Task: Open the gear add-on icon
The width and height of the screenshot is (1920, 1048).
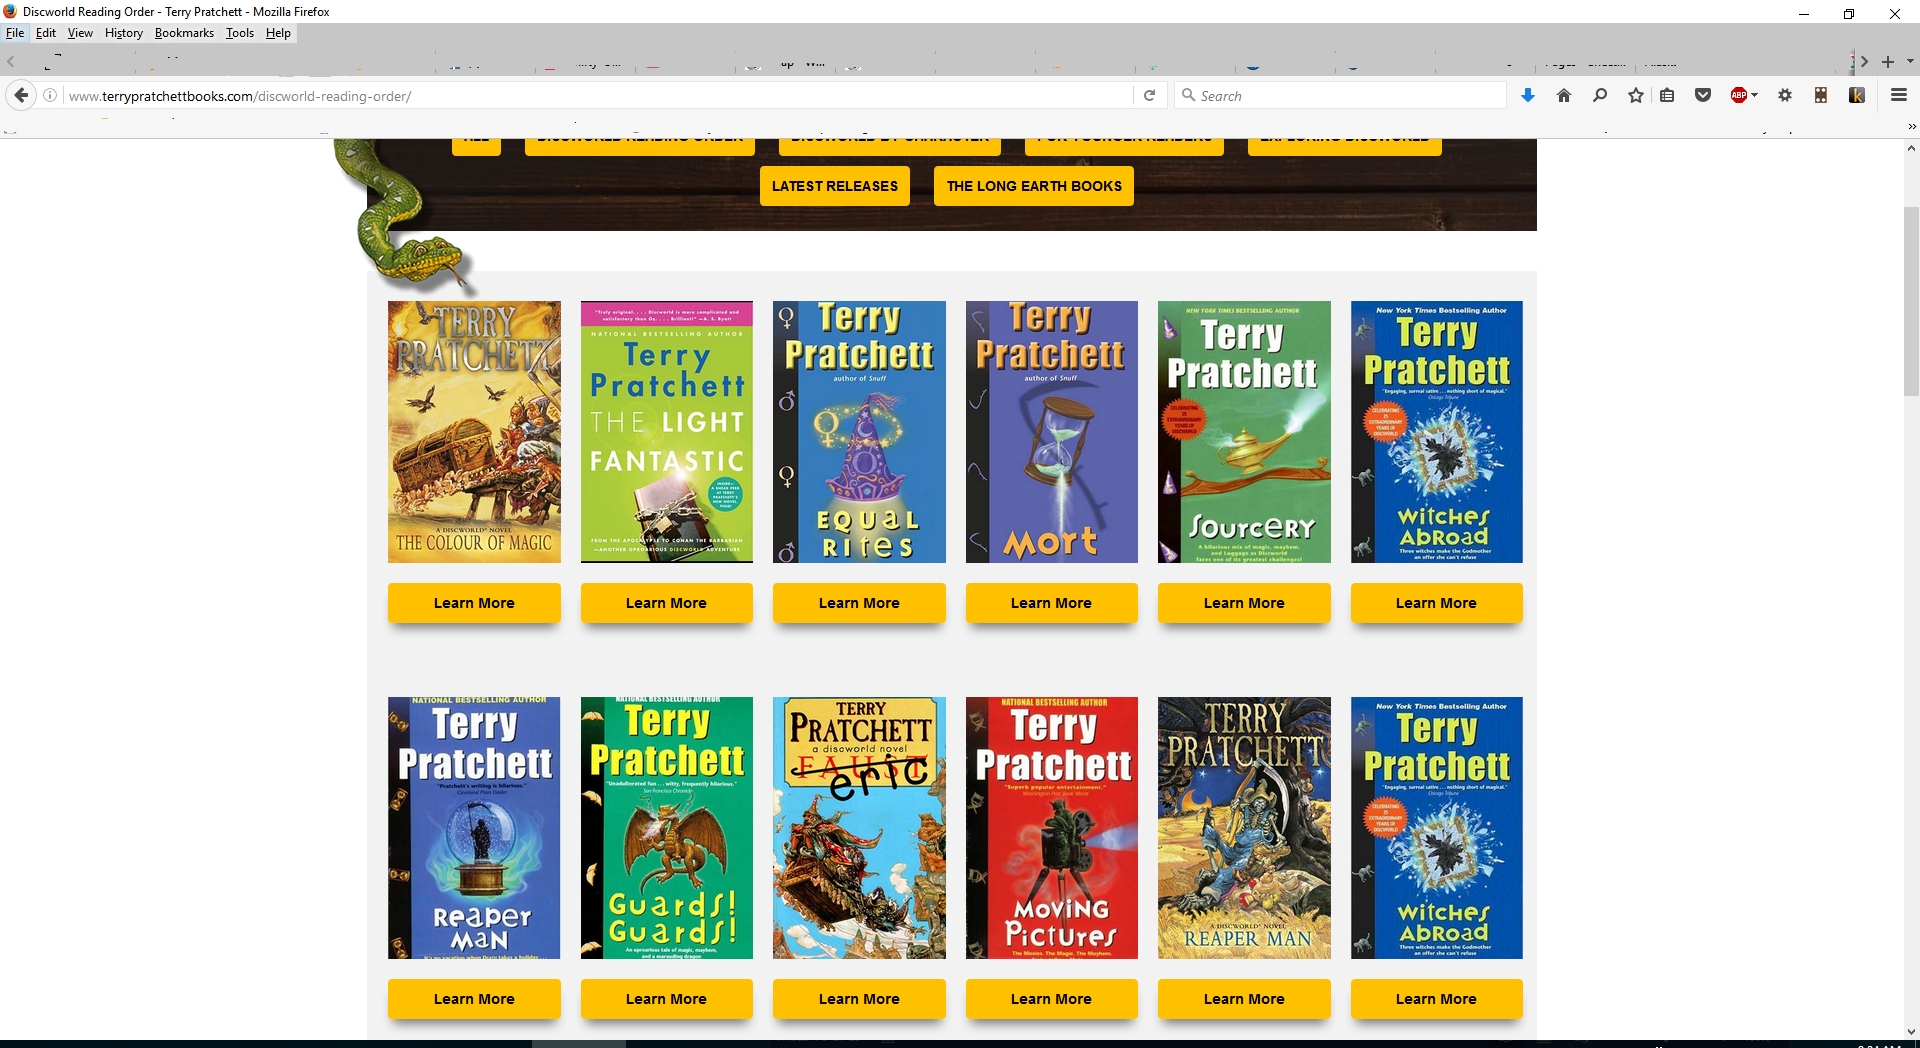Action: point(1785,95)
